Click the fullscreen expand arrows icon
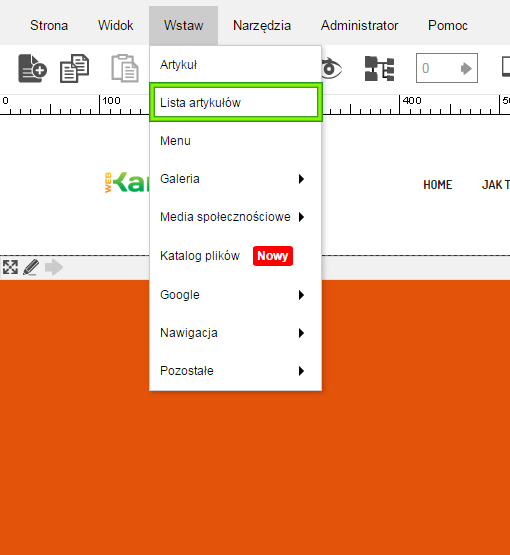 [10, 267]
